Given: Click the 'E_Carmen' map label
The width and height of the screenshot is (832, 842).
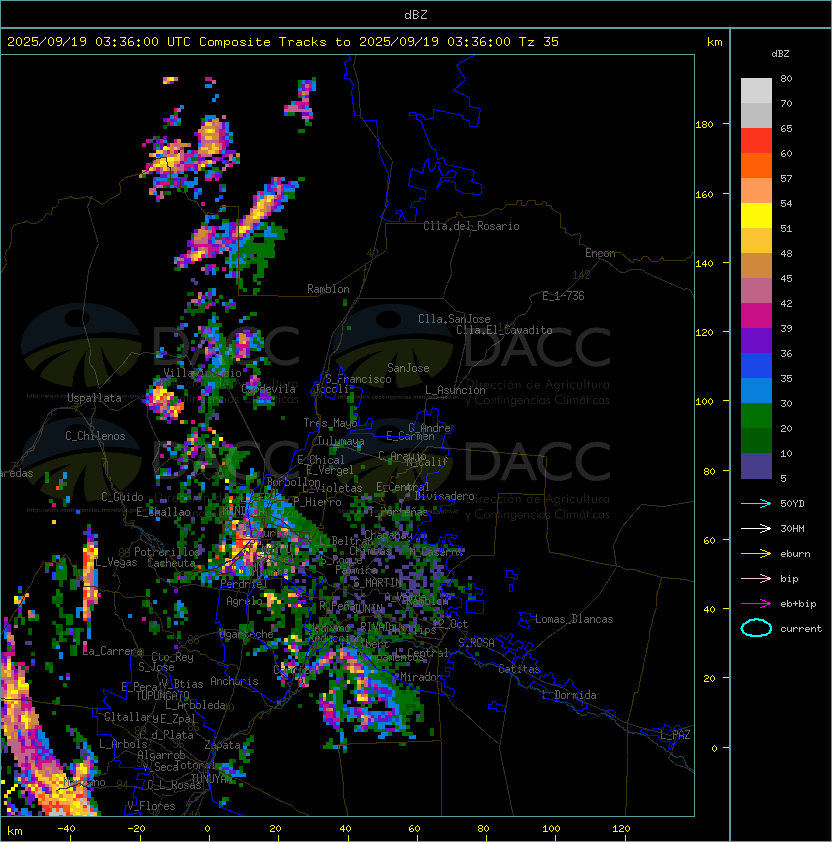Looking at the screenshot, I should click(410, 436).
